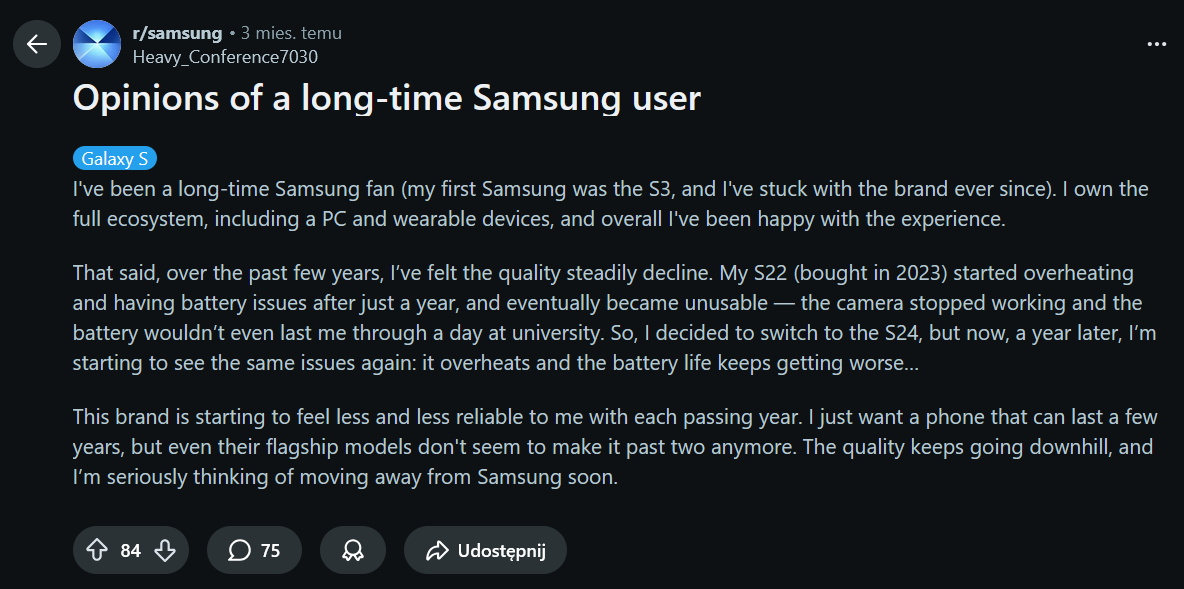Screen dimensions: 1184x589
Task: Visit the r/samsung subreddit link
Action: tap(177, 33)
